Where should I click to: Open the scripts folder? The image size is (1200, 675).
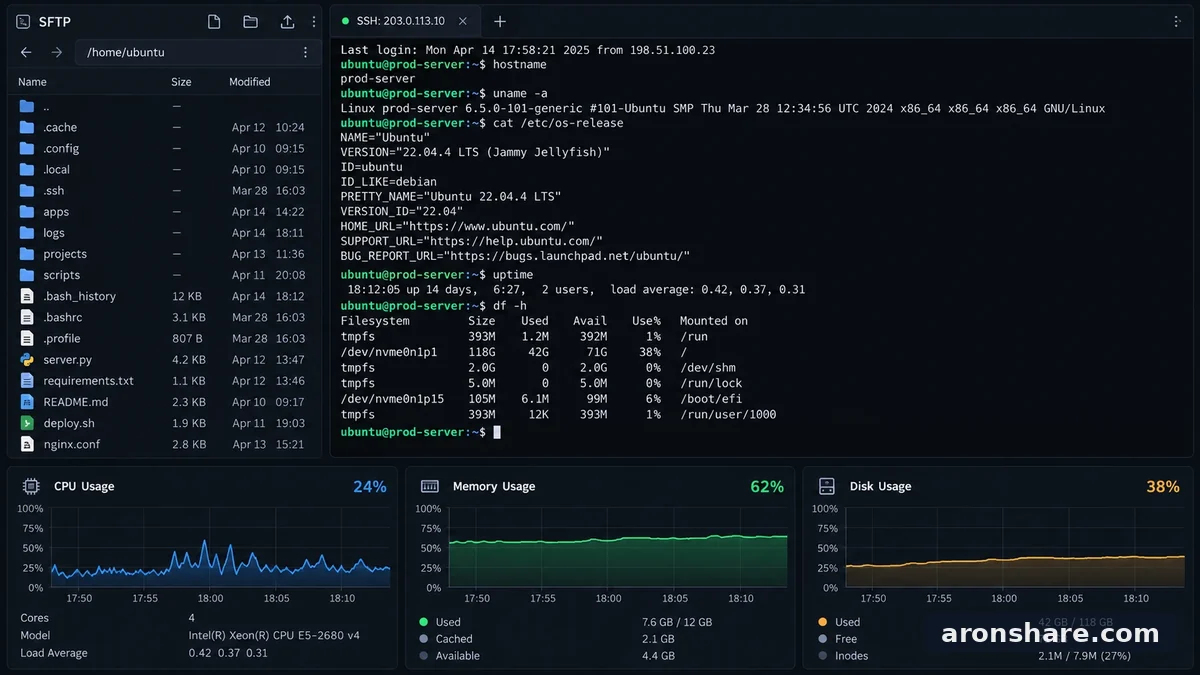(164, 275)
